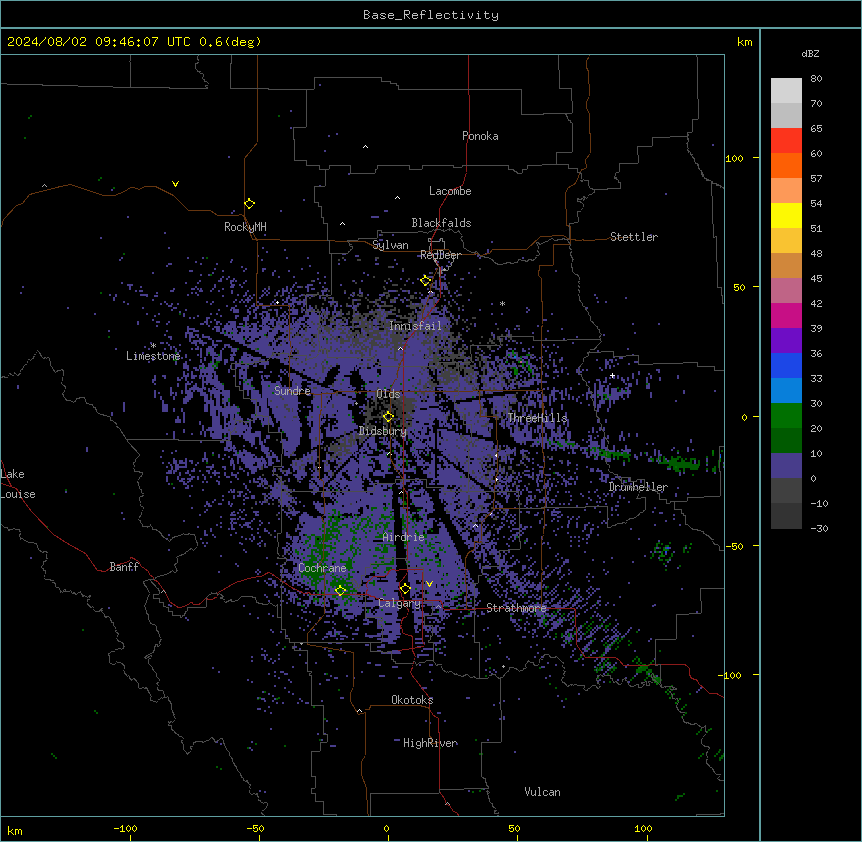Click the ThreeHills label

tap(537, 418)
